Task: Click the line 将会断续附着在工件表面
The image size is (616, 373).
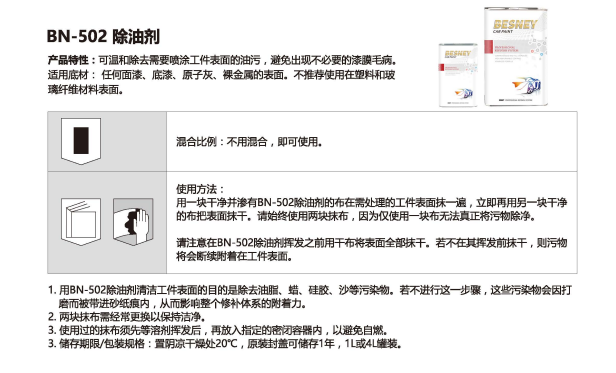Action: [234, 256]
